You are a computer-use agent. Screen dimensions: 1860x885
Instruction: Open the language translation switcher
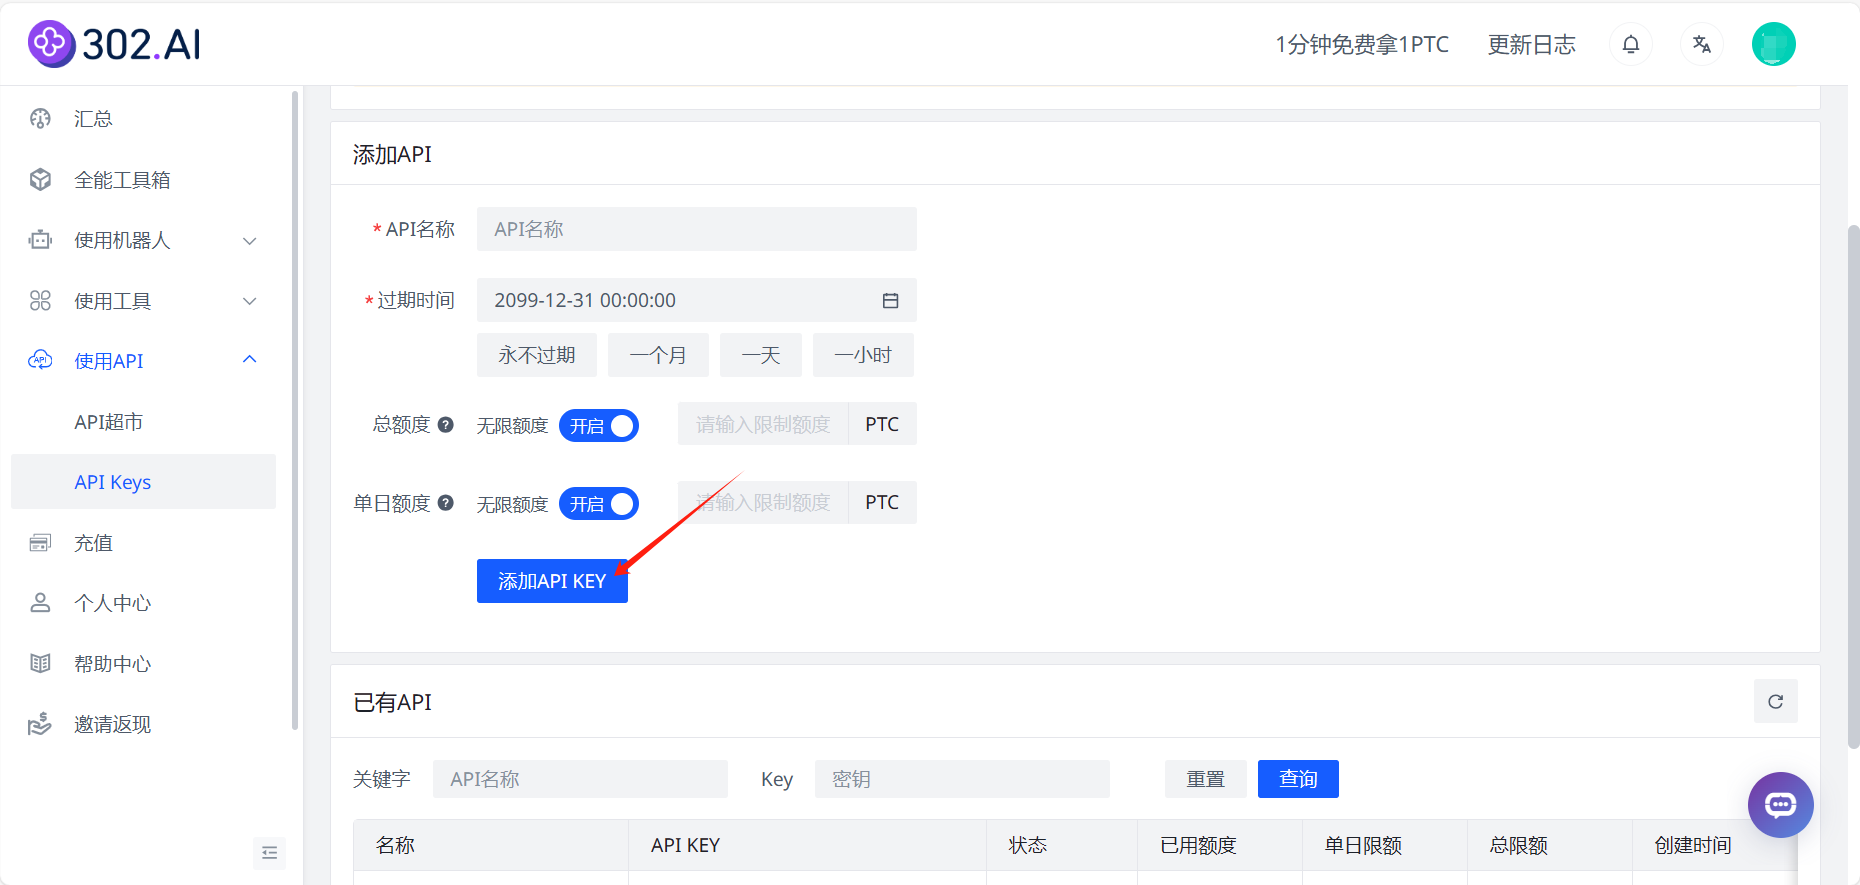[1702, 44]
